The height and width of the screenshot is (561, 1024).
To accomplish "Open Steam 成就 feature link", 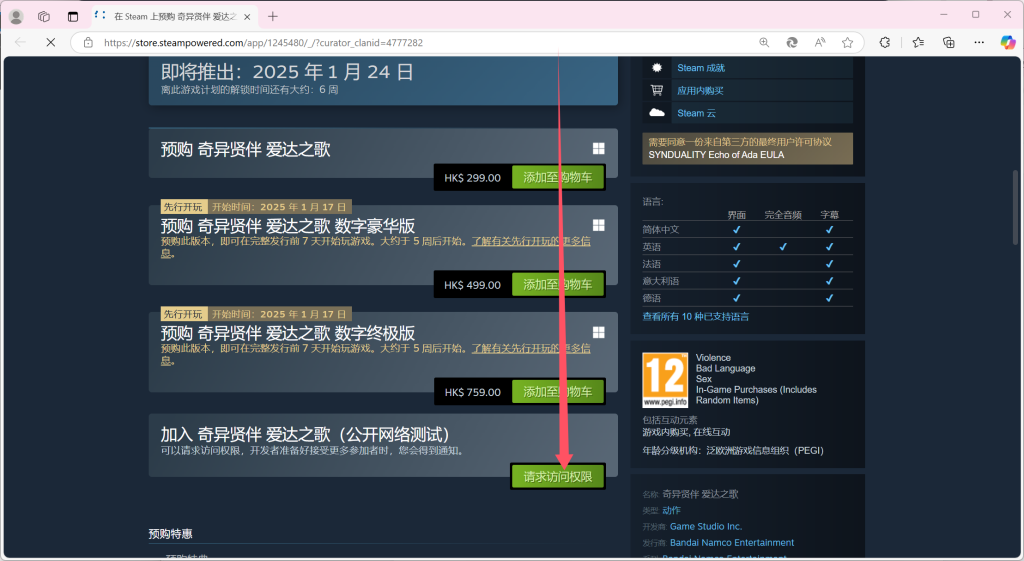I will [701, 68].
